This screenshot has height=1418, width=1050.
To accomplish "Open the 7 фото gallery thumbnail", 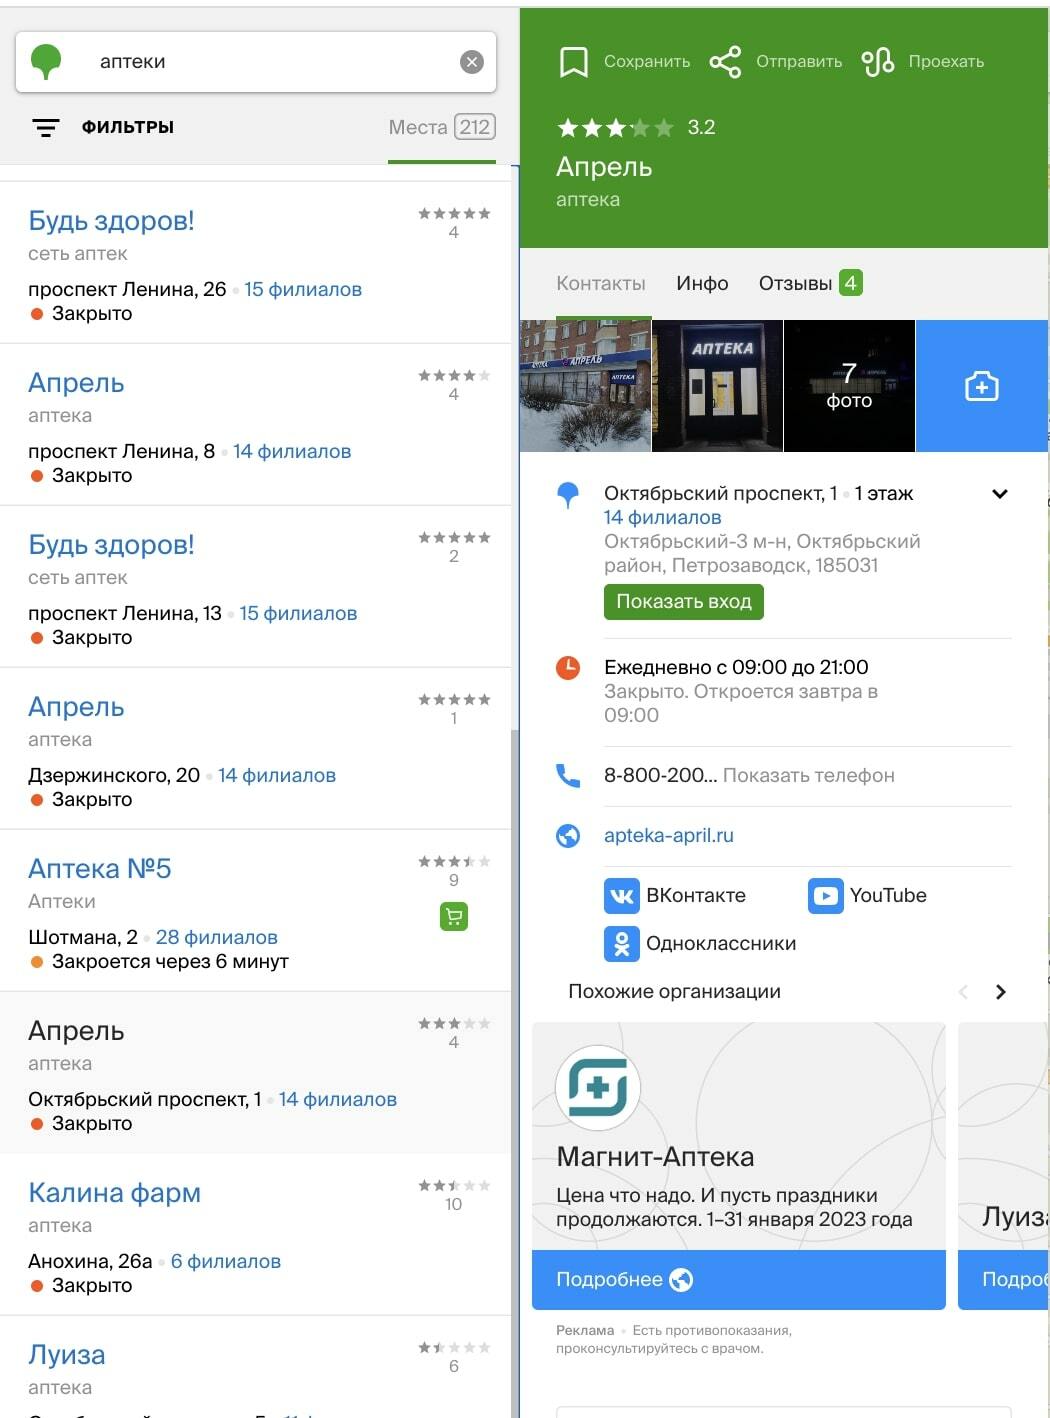I will (x=849, y=386).
